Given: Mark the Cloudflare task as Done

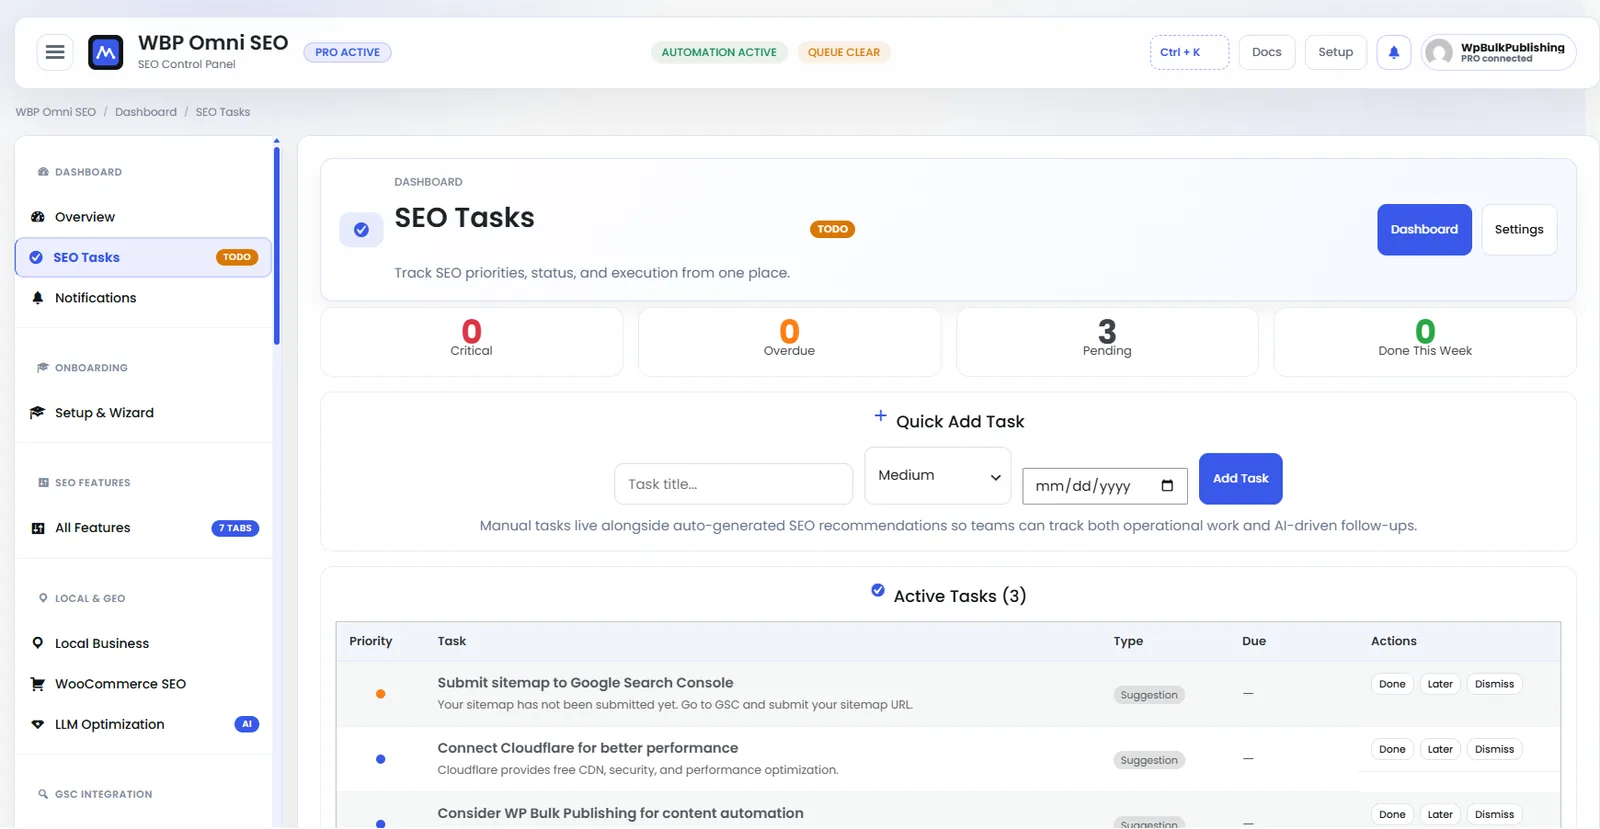Looking at the screenshot, I should (1392, 749).
